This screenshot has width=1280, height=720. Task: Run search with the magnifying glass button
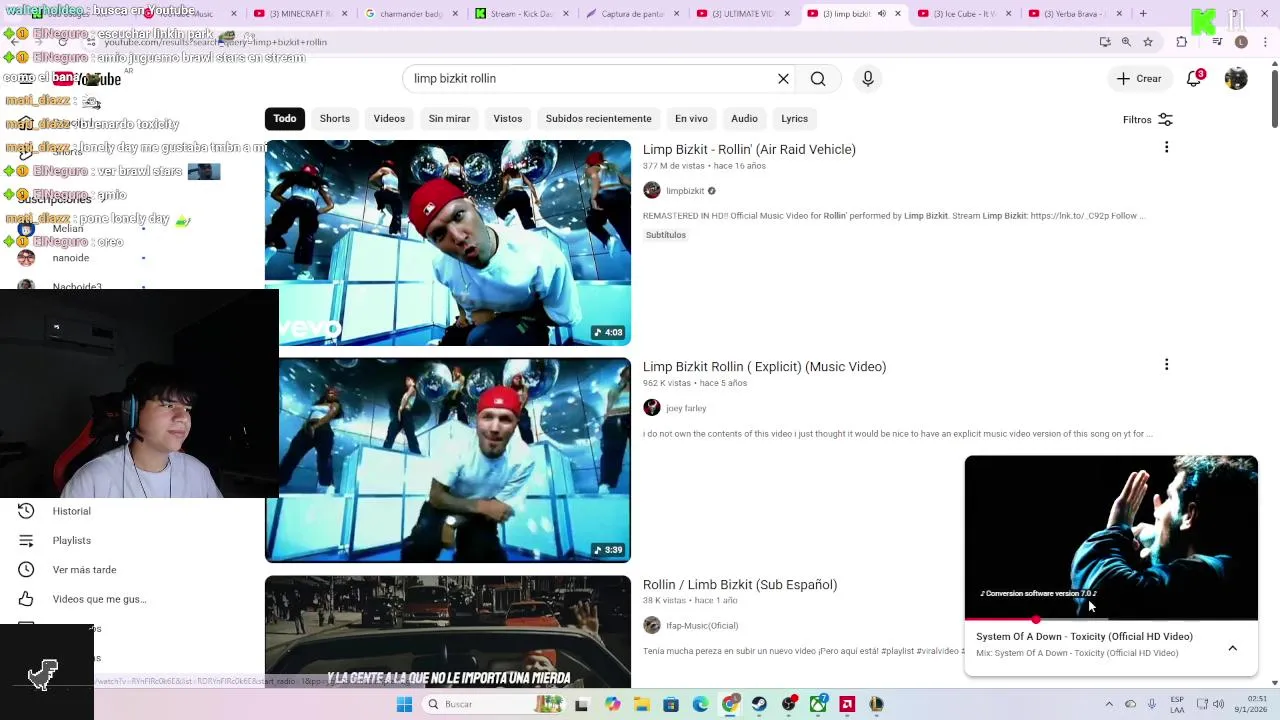[818, 79]
